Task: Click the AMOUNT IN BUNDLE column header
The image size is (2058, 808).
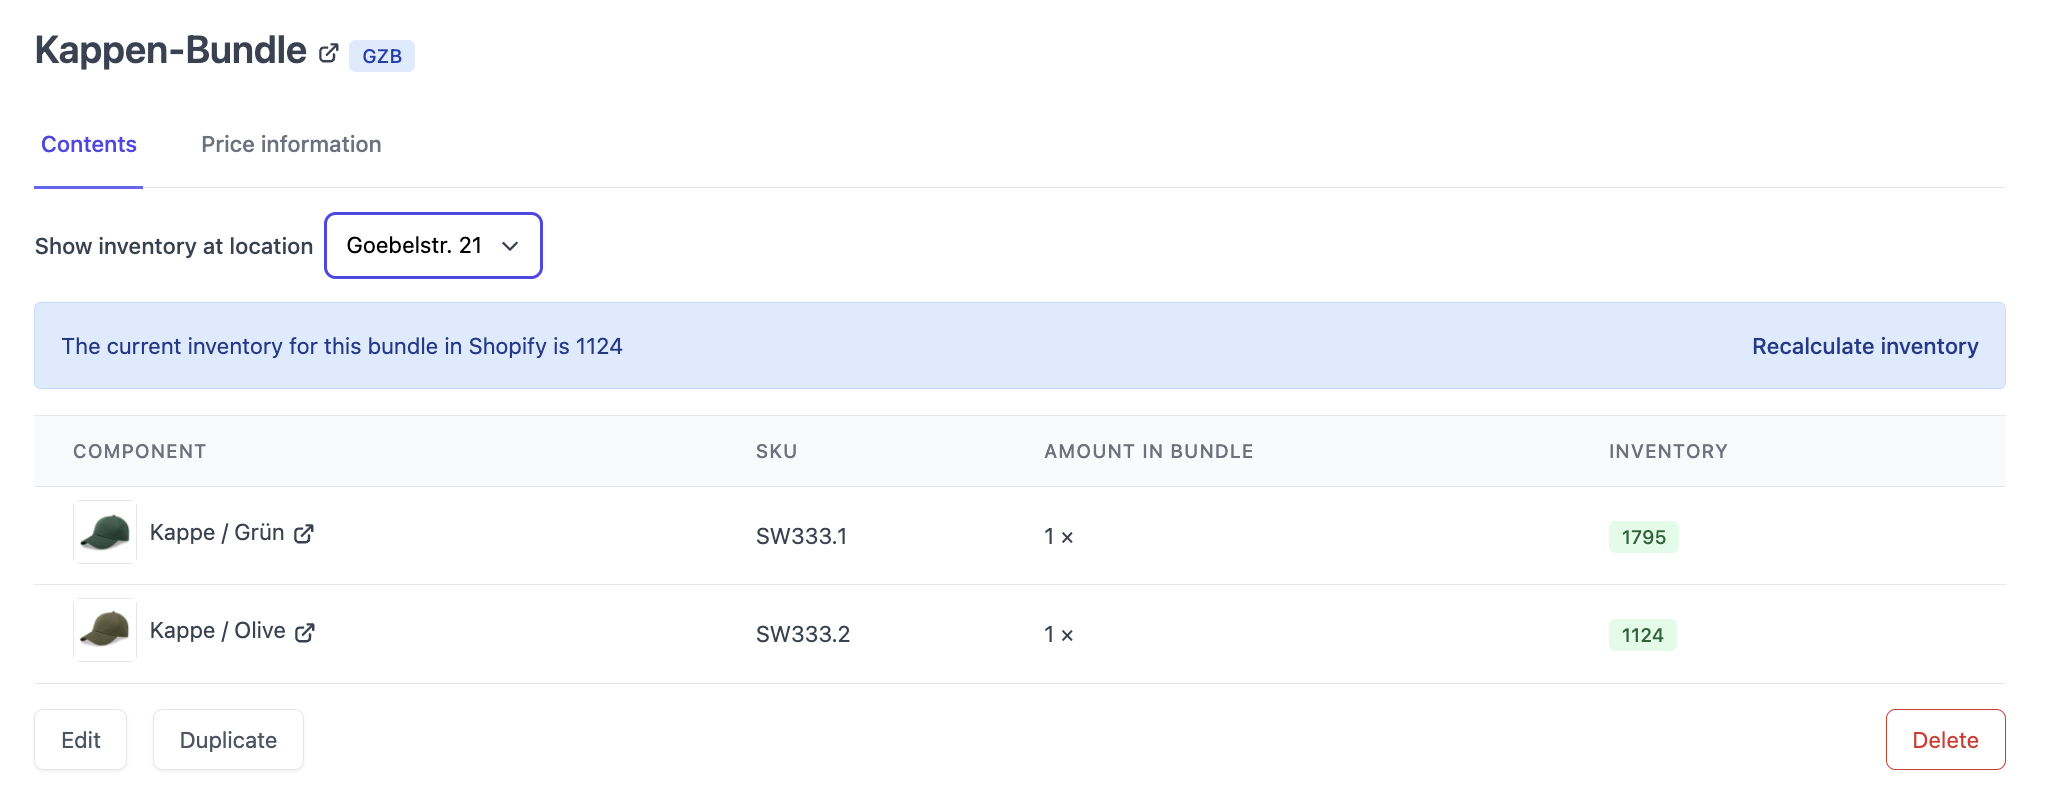Action: pos(1148,452)
